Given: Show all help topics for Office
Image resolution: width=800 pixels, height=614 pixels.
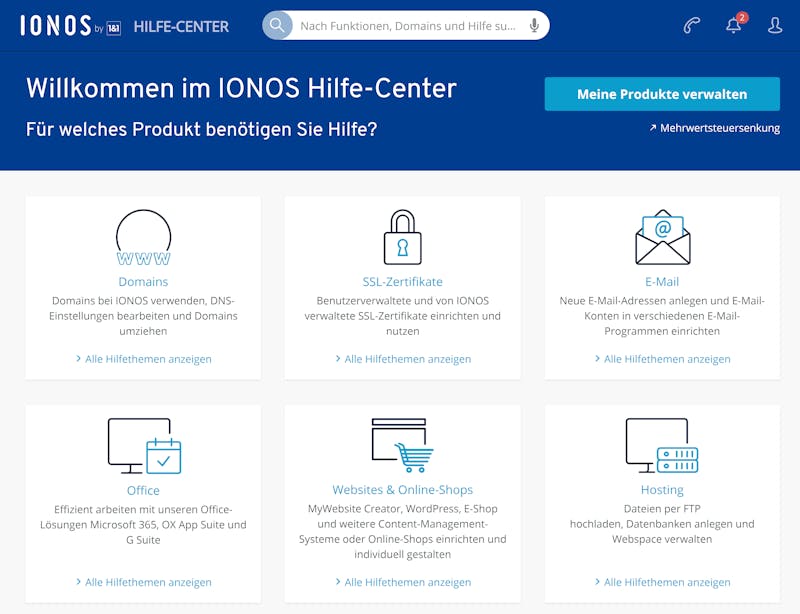Looking at the screenshot, I should point(143,582).
